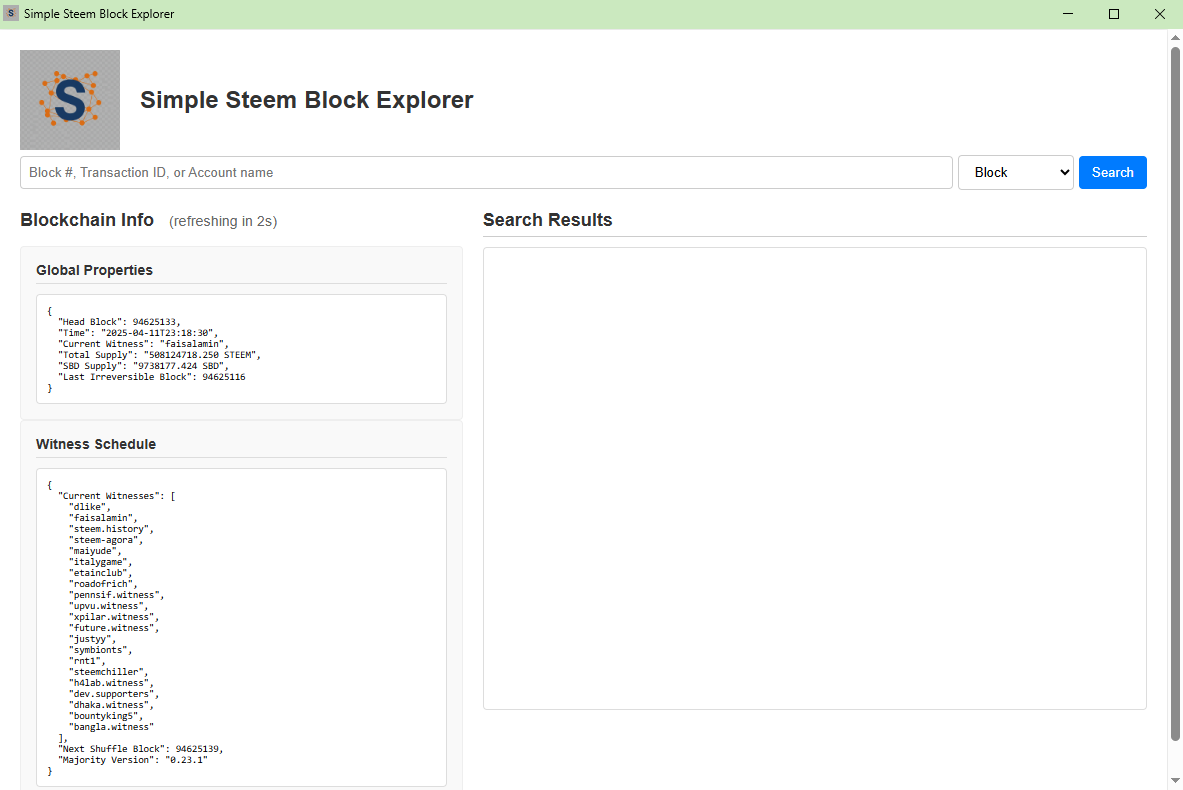Image resolution: width=1183 pixels, height=790 pixels.
Task: Click witness entry "upvu.witness"
Action: point(109,606)
